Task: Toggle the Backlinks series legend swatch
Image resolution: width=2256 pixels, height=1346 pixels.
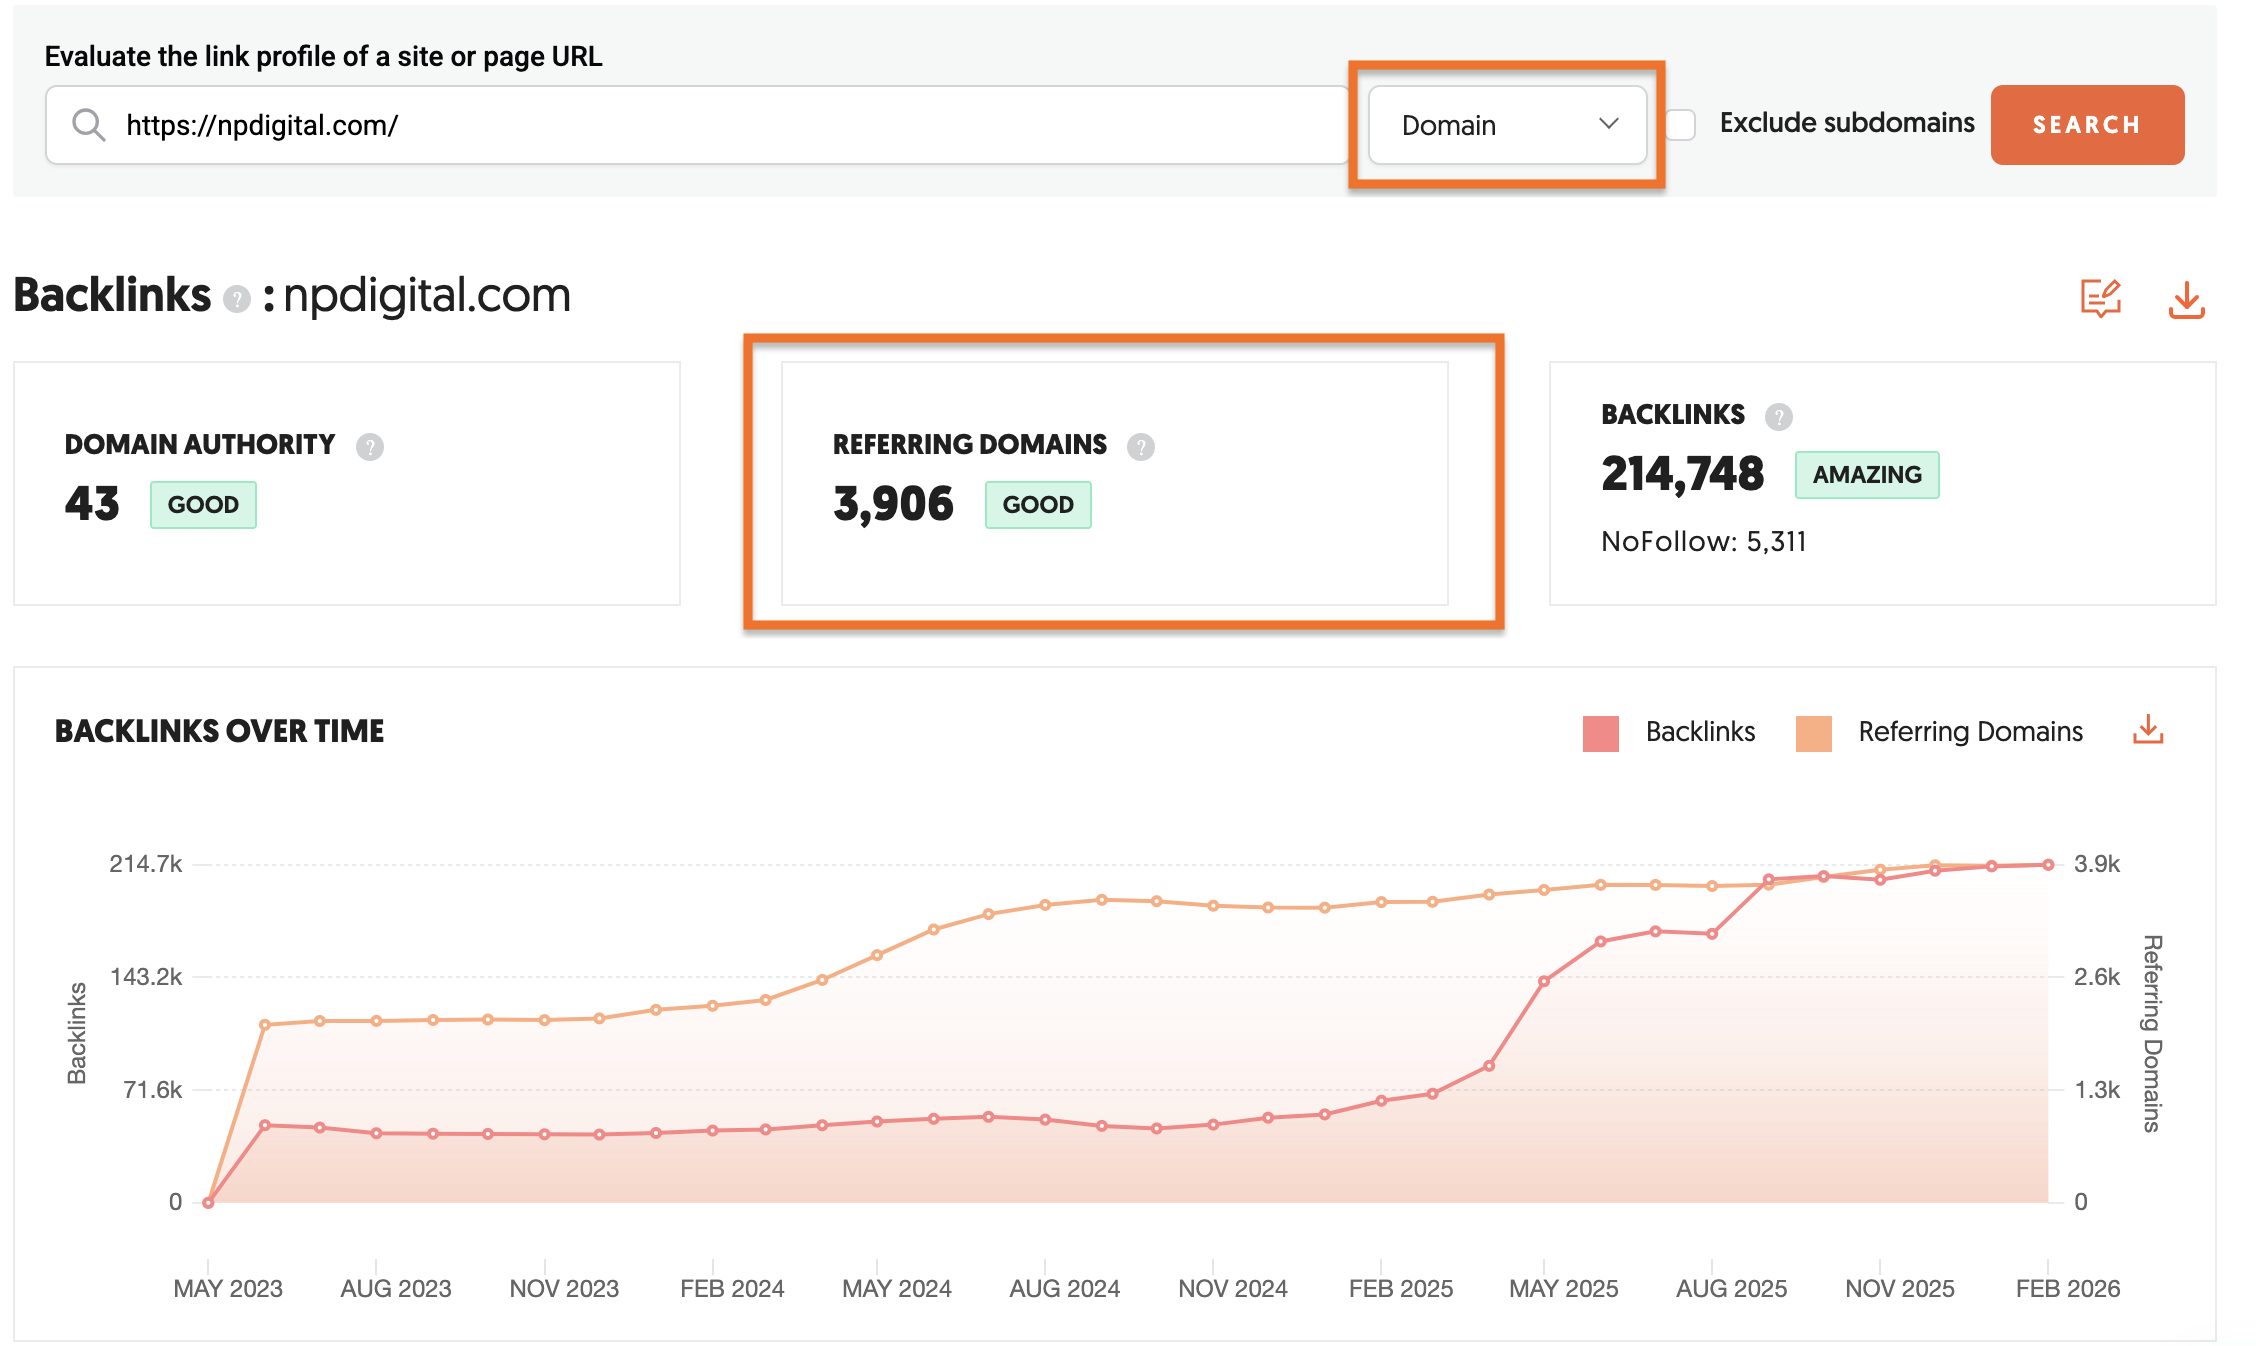Action: coord(1601,733)
